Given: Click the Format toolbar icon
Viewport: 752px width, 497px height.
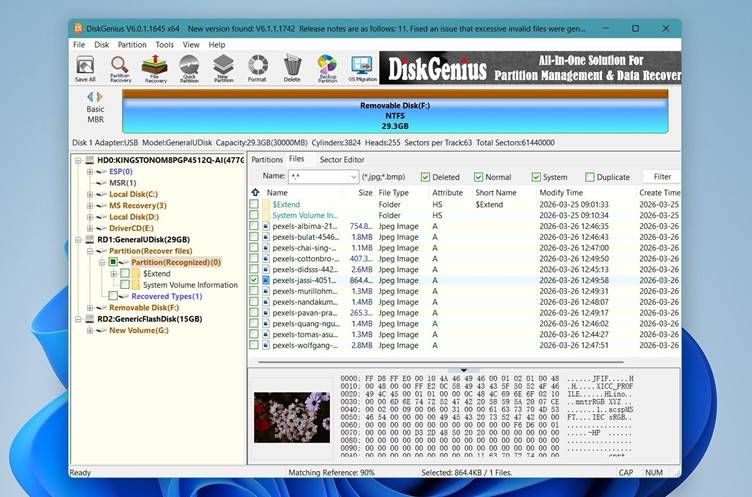Looking at the screenshot, I should (258, 68).
